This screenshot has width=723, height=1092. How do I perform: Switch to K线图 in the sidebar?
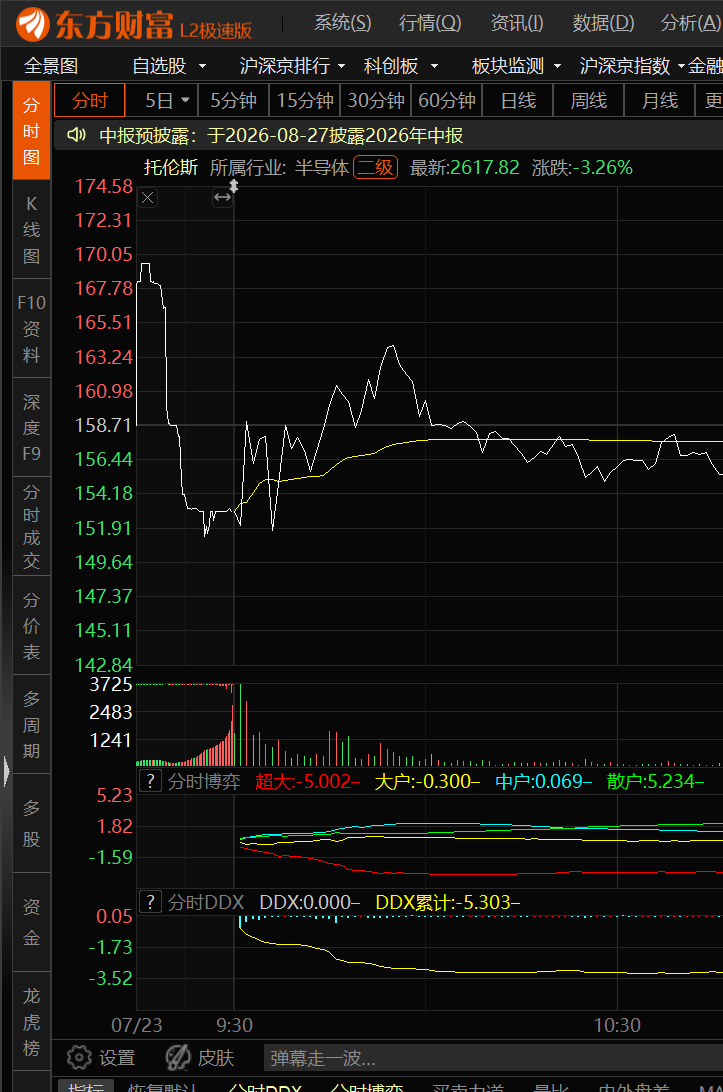click(31, 230)
